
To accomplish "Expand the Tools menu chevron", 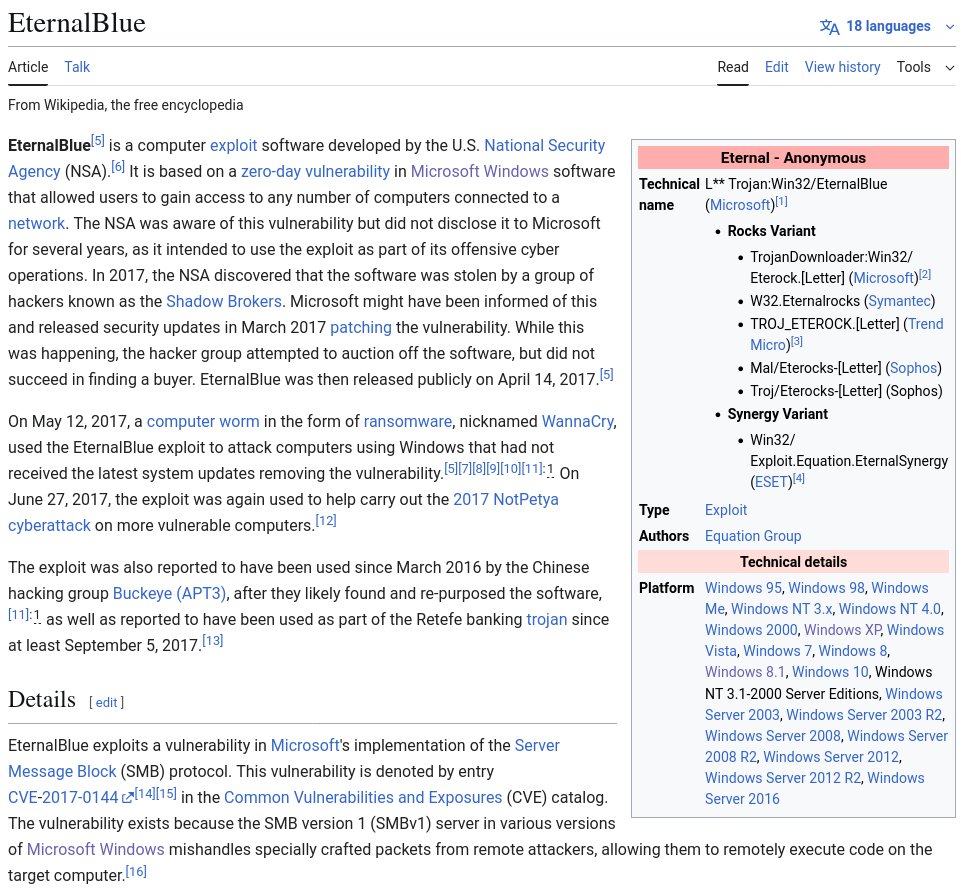I will tap(949, 67).
